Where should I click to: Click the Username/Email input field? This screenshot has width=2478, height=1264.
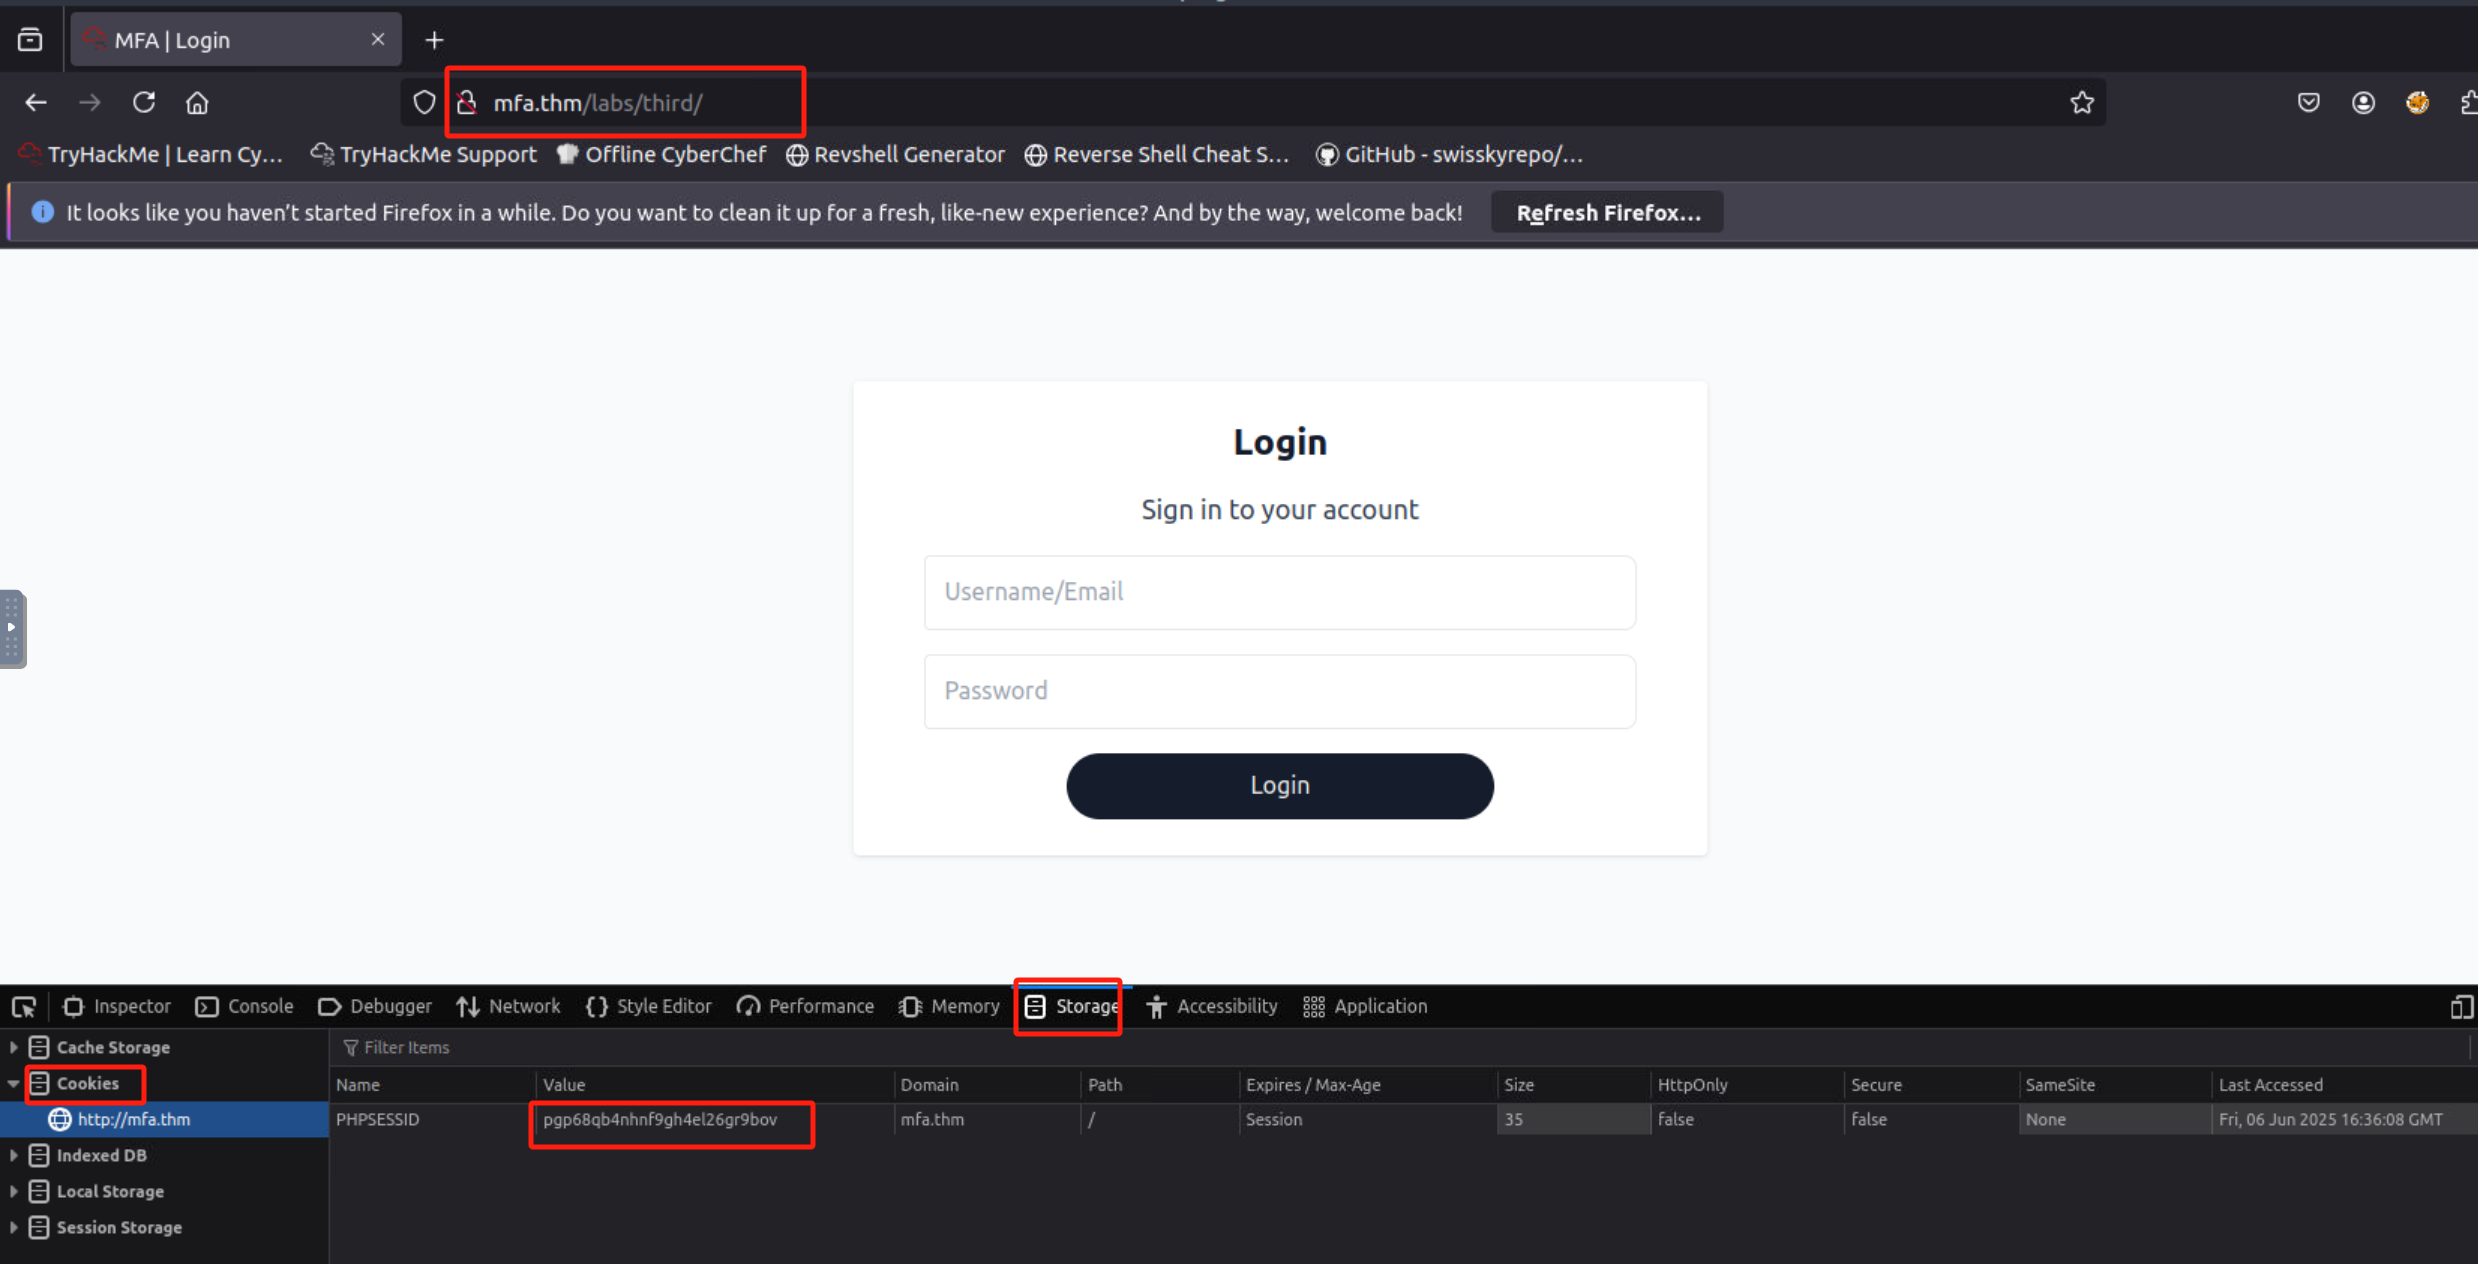1279,592
